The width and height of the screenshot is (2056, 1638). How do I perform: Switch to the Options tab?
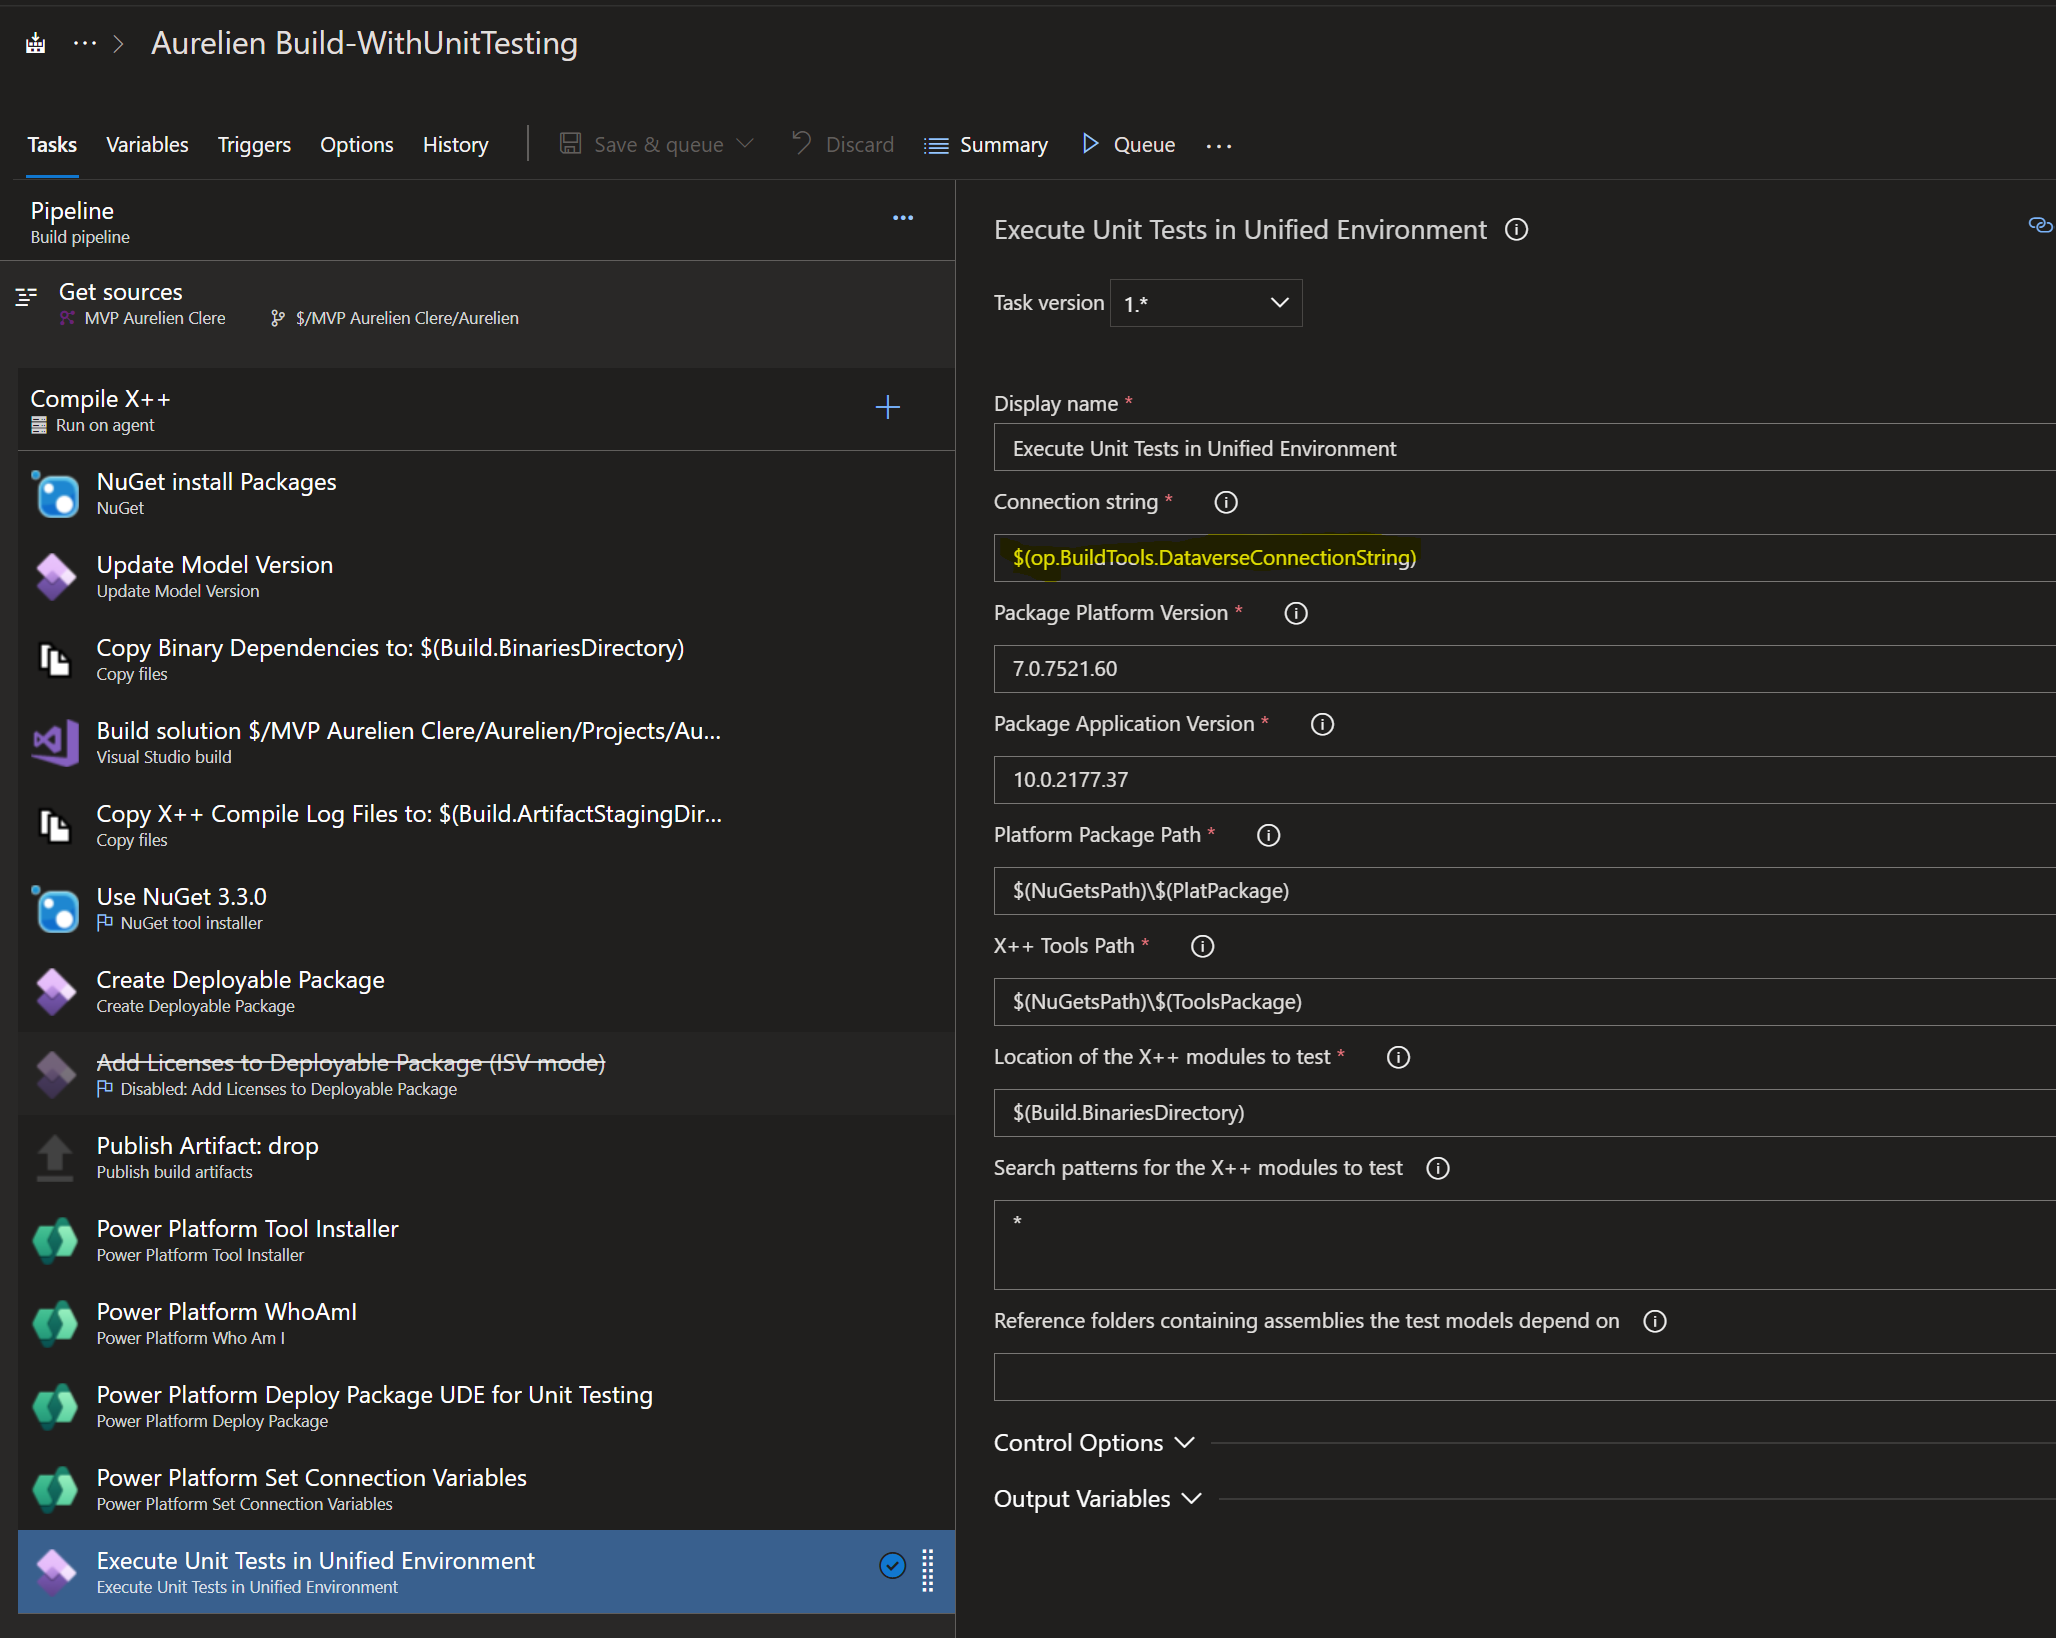pyautogui.click(x=357, y=145)
